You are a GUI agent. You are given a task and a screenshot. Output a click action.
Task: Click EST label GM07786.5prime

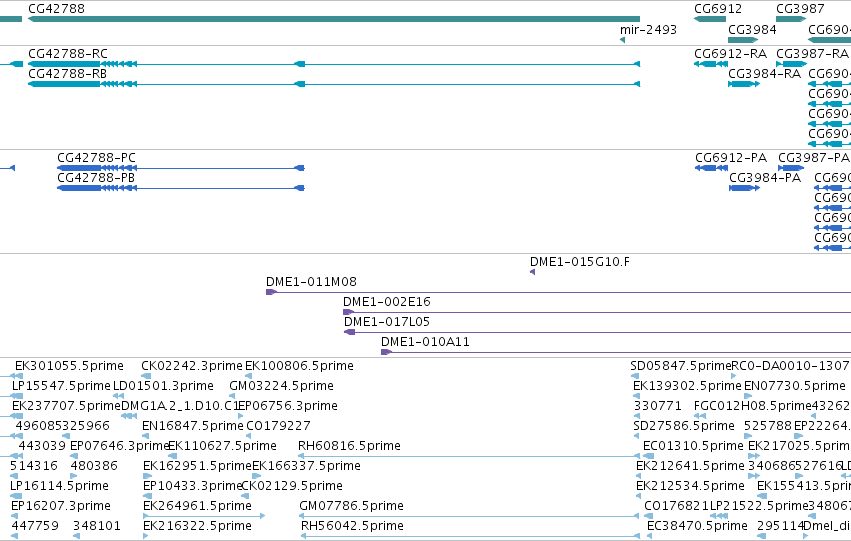[x=352, y=506]
